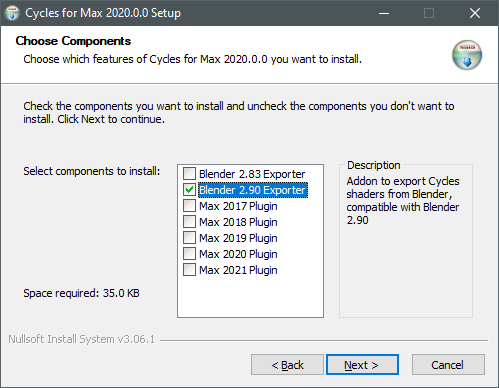Select the Max 2020 Plugin label

(x=238, y=254)
